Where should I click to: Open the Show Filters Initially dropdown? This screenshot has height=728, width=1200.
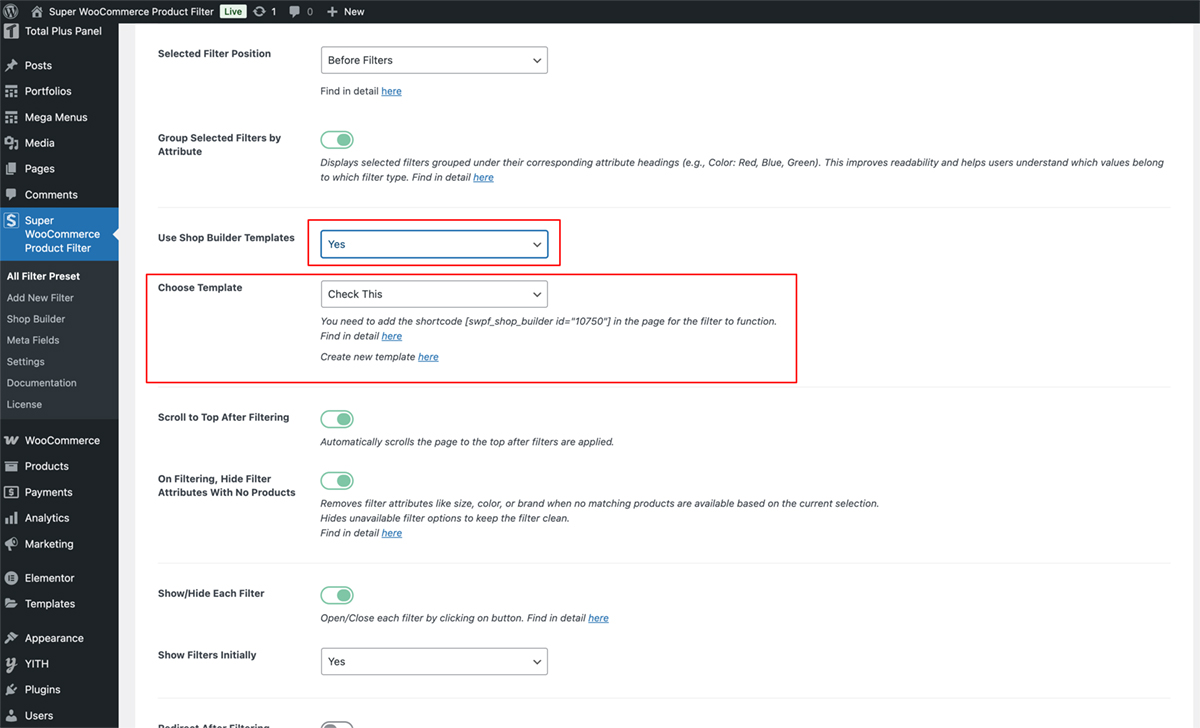click(434, 661)
